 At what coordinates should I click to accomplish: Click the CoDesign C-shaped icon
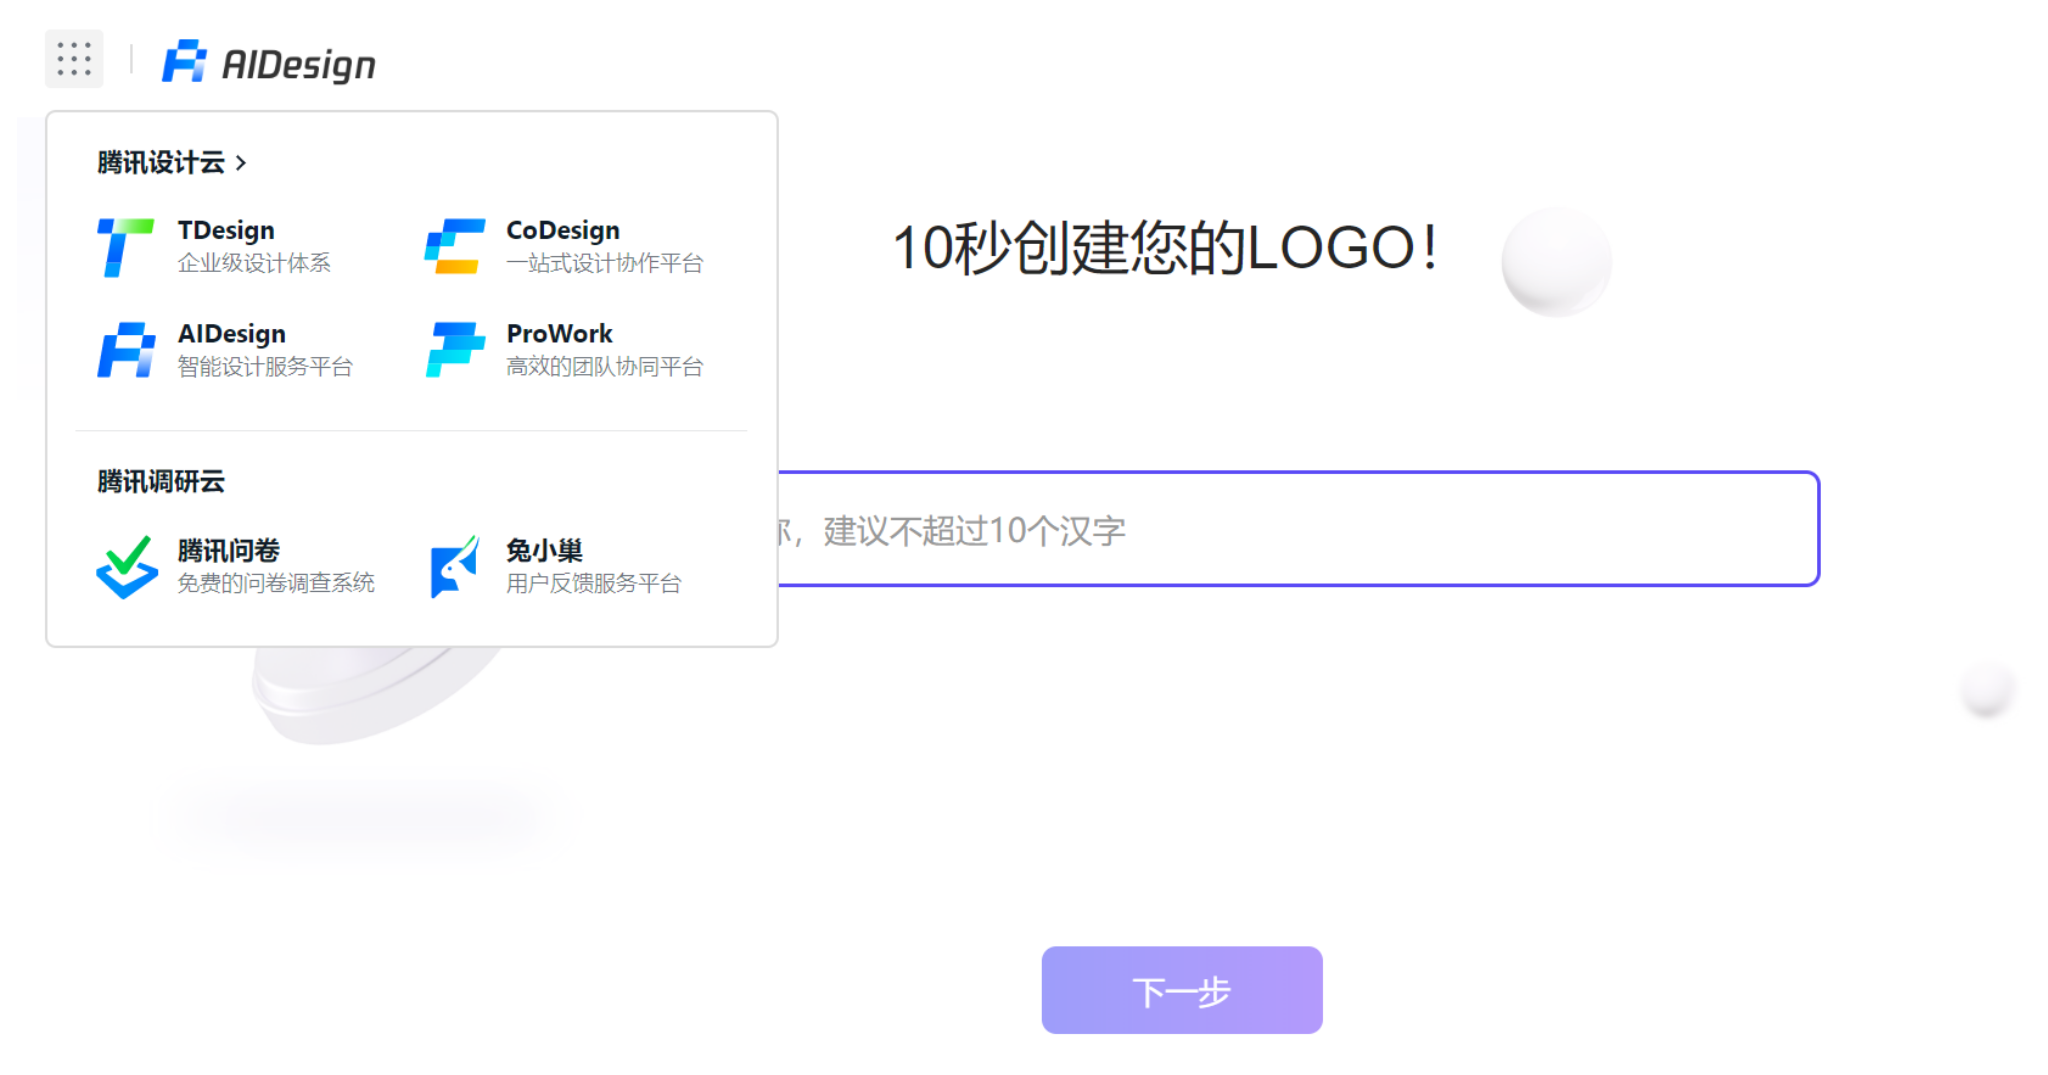(x=455, y=247)
